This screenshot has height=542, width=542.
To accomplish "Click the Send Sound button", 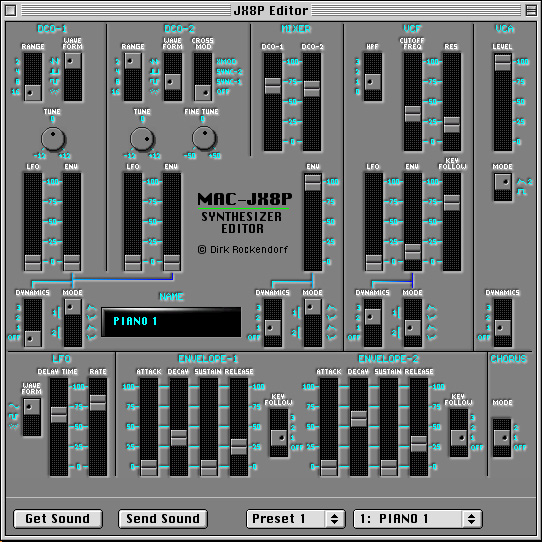I will (x=163, y=518).
